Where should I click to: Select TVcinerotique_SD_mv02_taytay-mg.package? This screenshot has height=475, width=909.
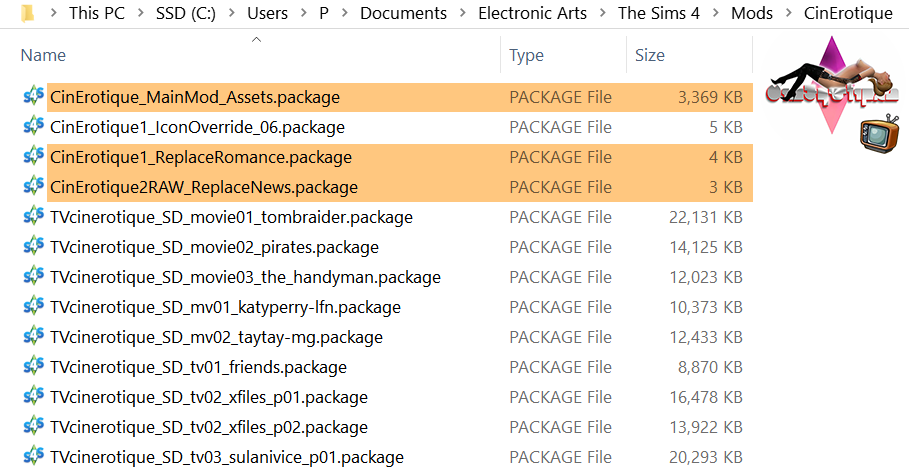[x=216, y=338]
